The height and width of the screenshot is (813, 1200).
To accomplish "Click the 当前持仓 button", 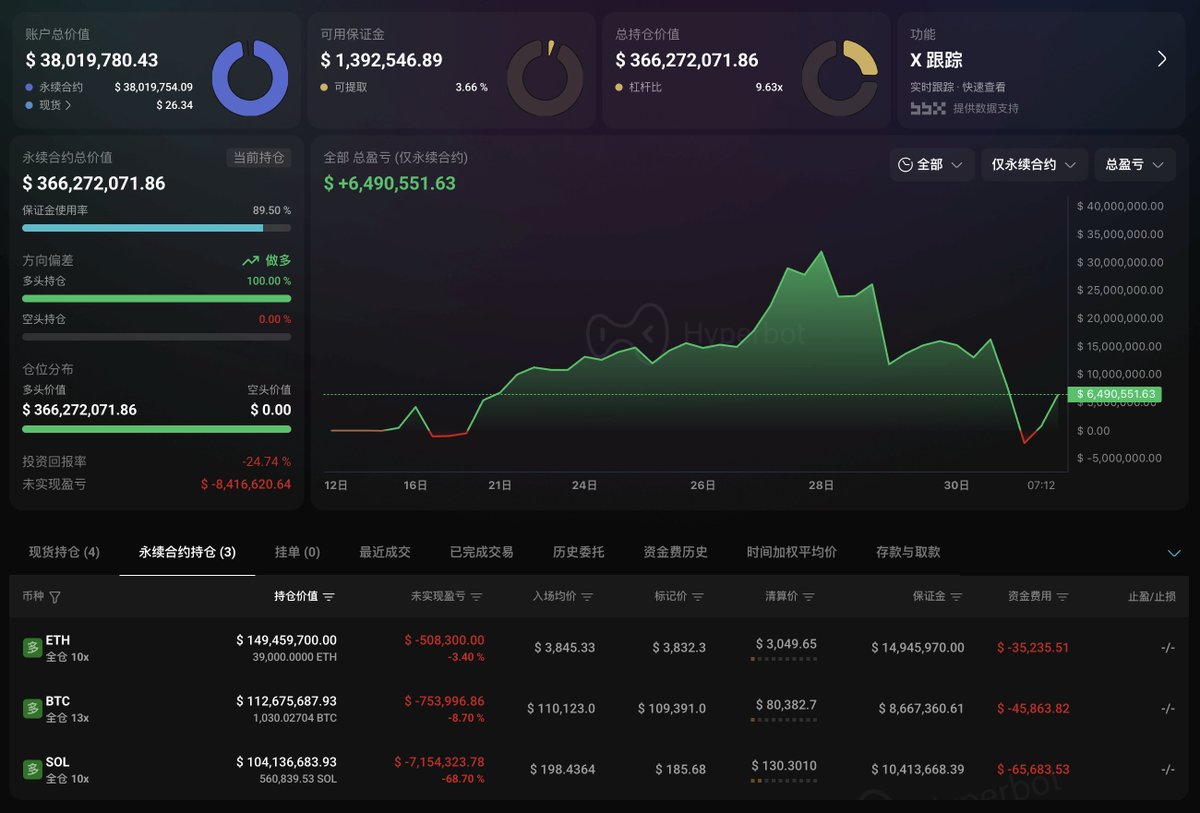I will (x=259, y=157).
